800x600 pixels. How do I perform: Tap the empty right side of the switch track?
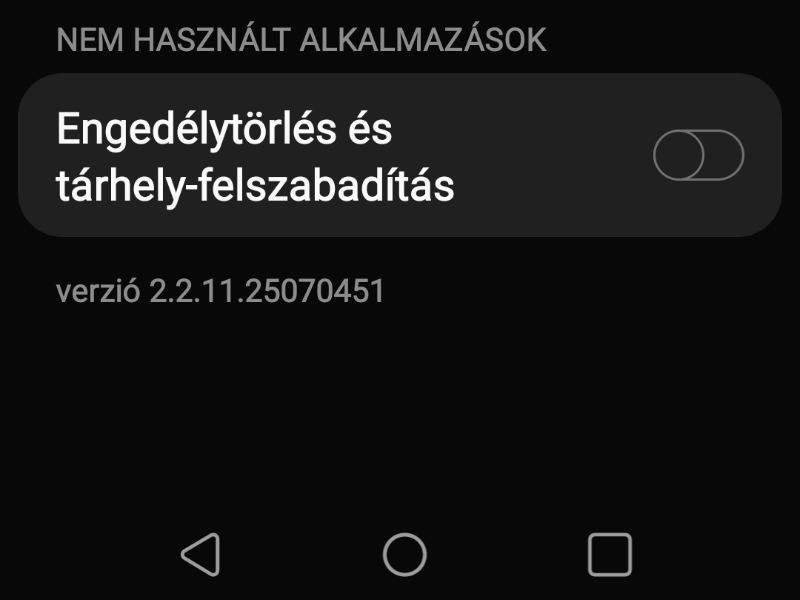[723, 155]
